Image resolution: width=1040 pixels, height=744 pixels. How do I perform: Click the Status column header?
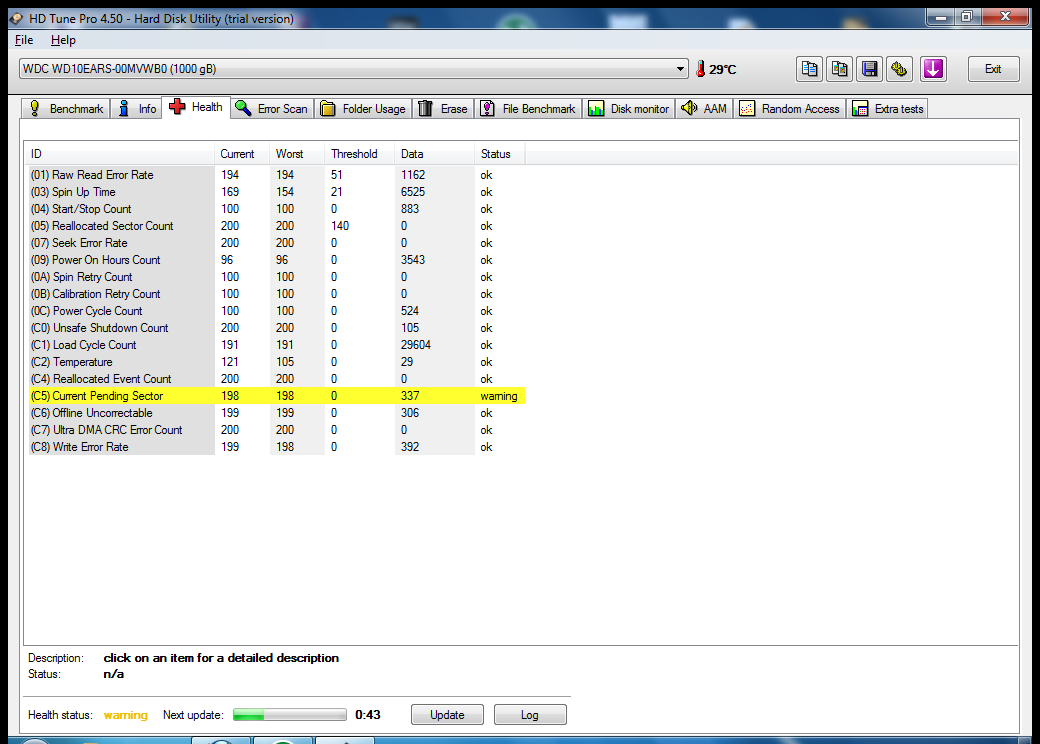[x=499, y=154]
